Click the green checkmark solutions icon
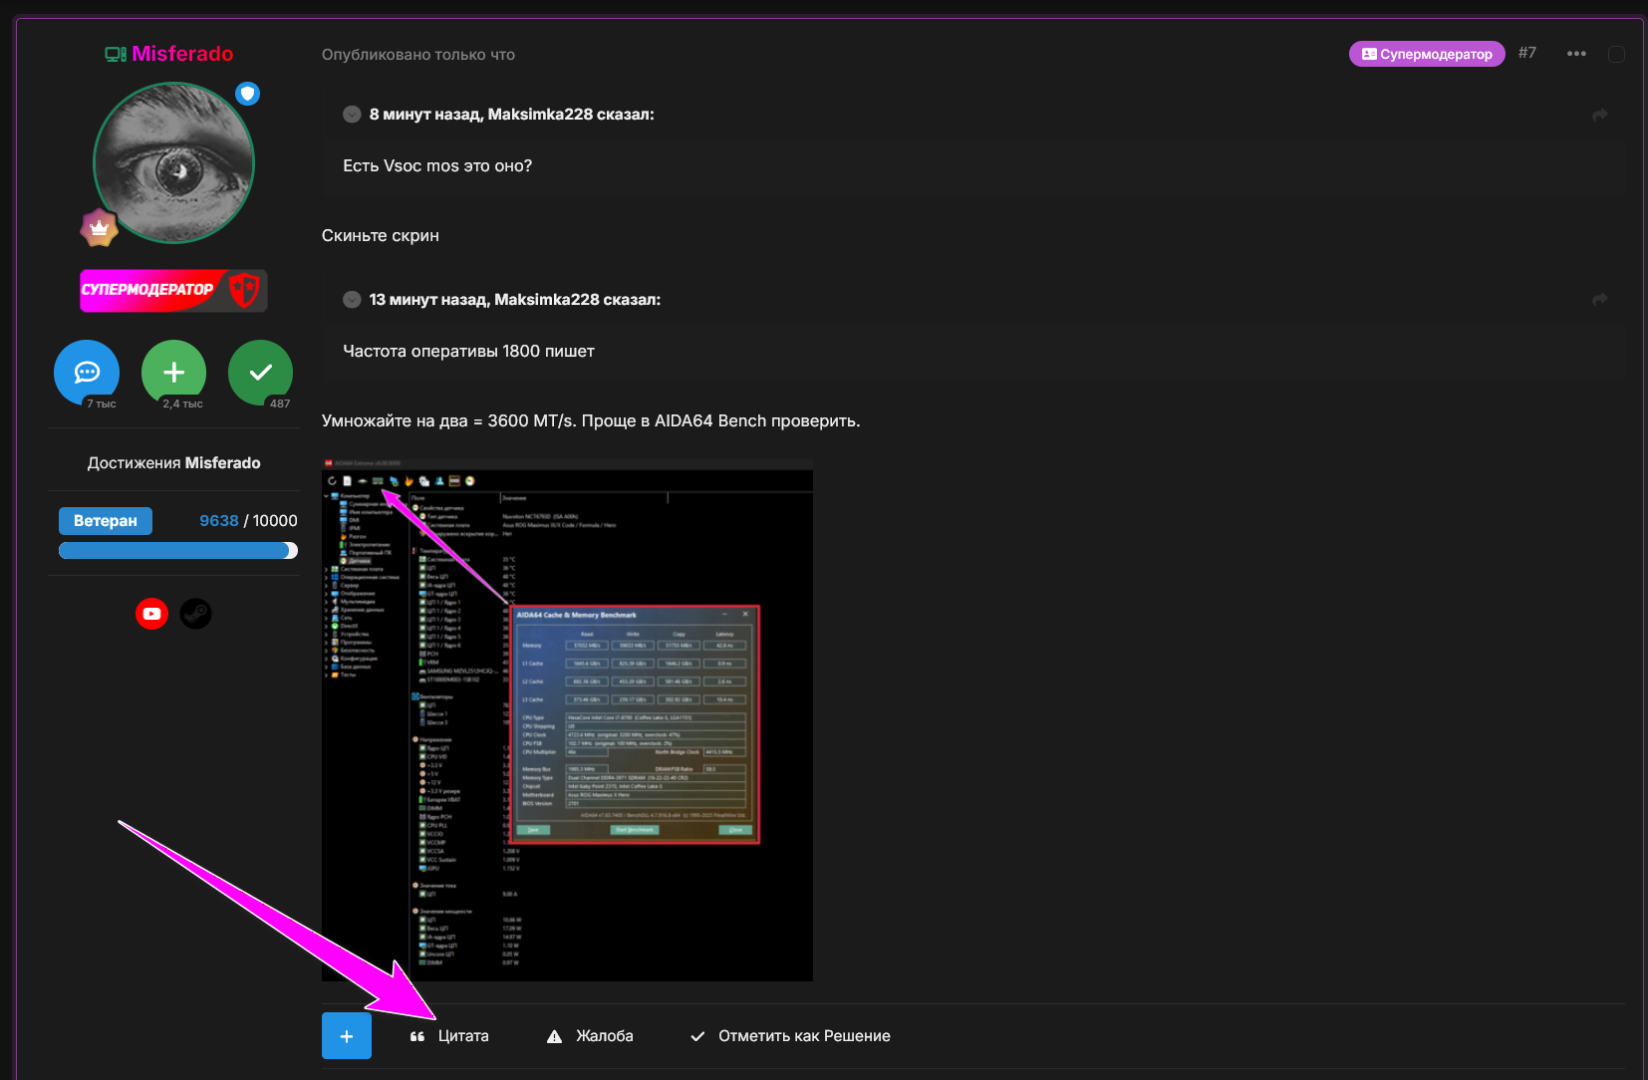 pyautogui.click(x=260, y=373)
